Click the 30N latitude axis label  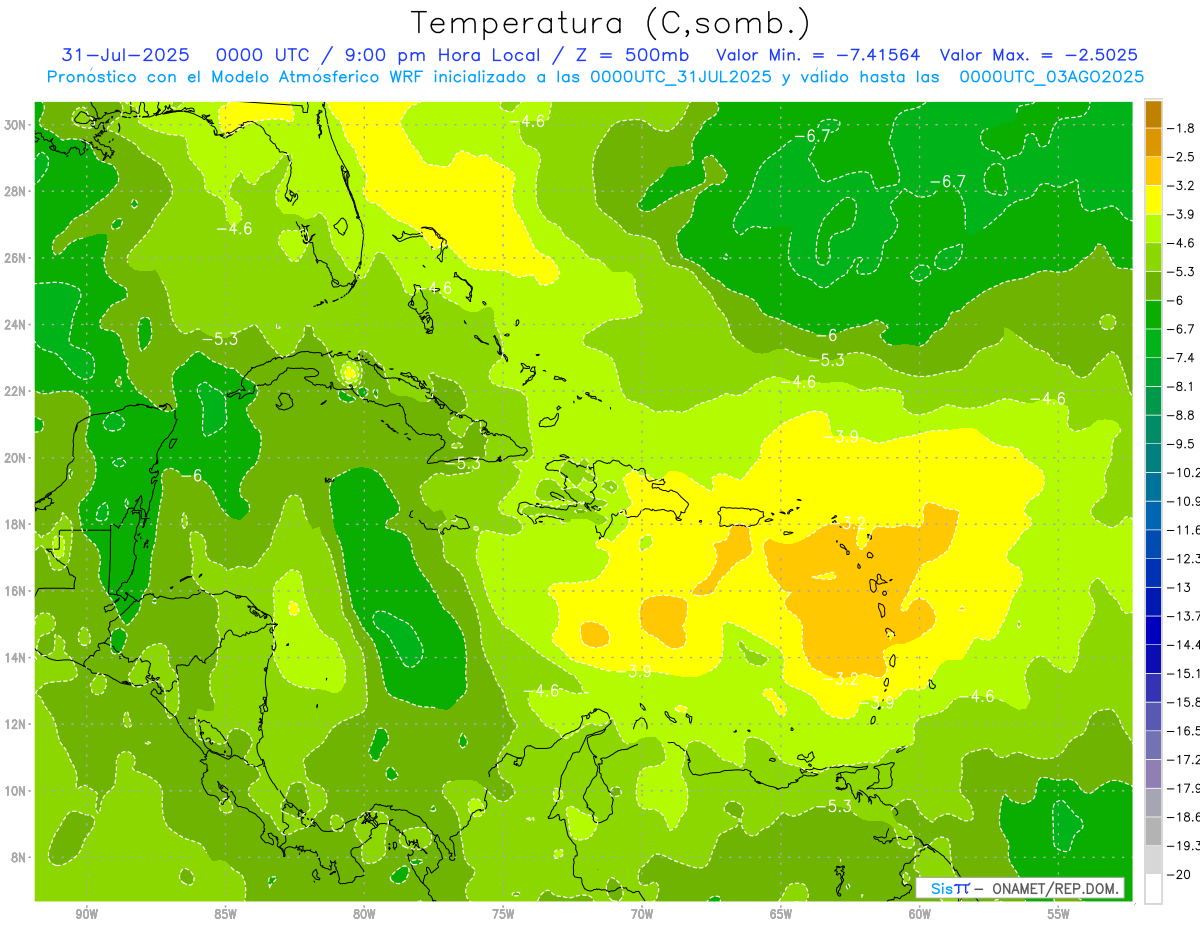(16, 125)
